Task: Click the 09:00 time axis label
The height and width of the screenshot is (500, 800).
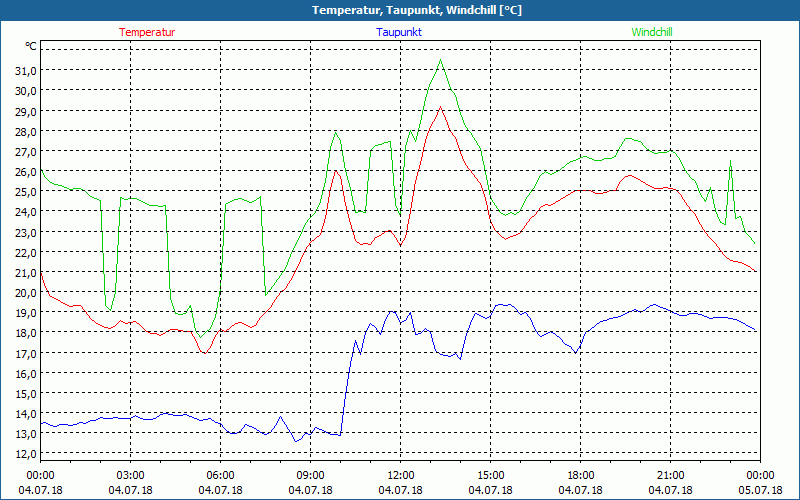Action: point(311,476)
